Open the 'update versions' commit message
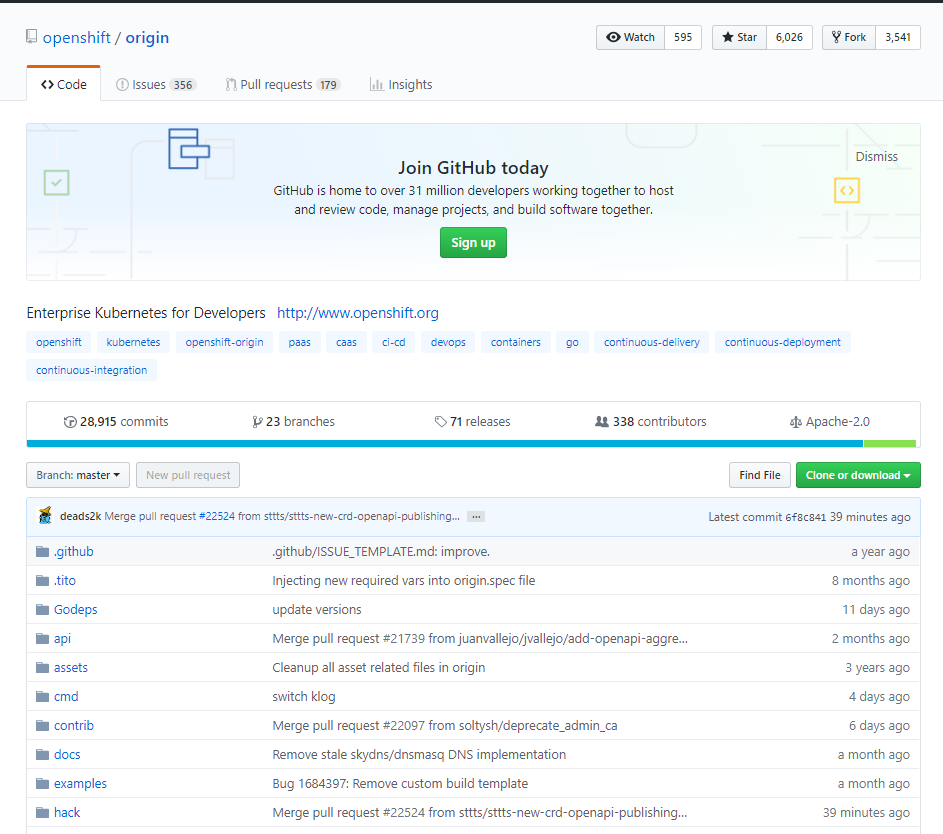Image resolution: width=943 pixels, height=834 pixels. tap(317, 610)
